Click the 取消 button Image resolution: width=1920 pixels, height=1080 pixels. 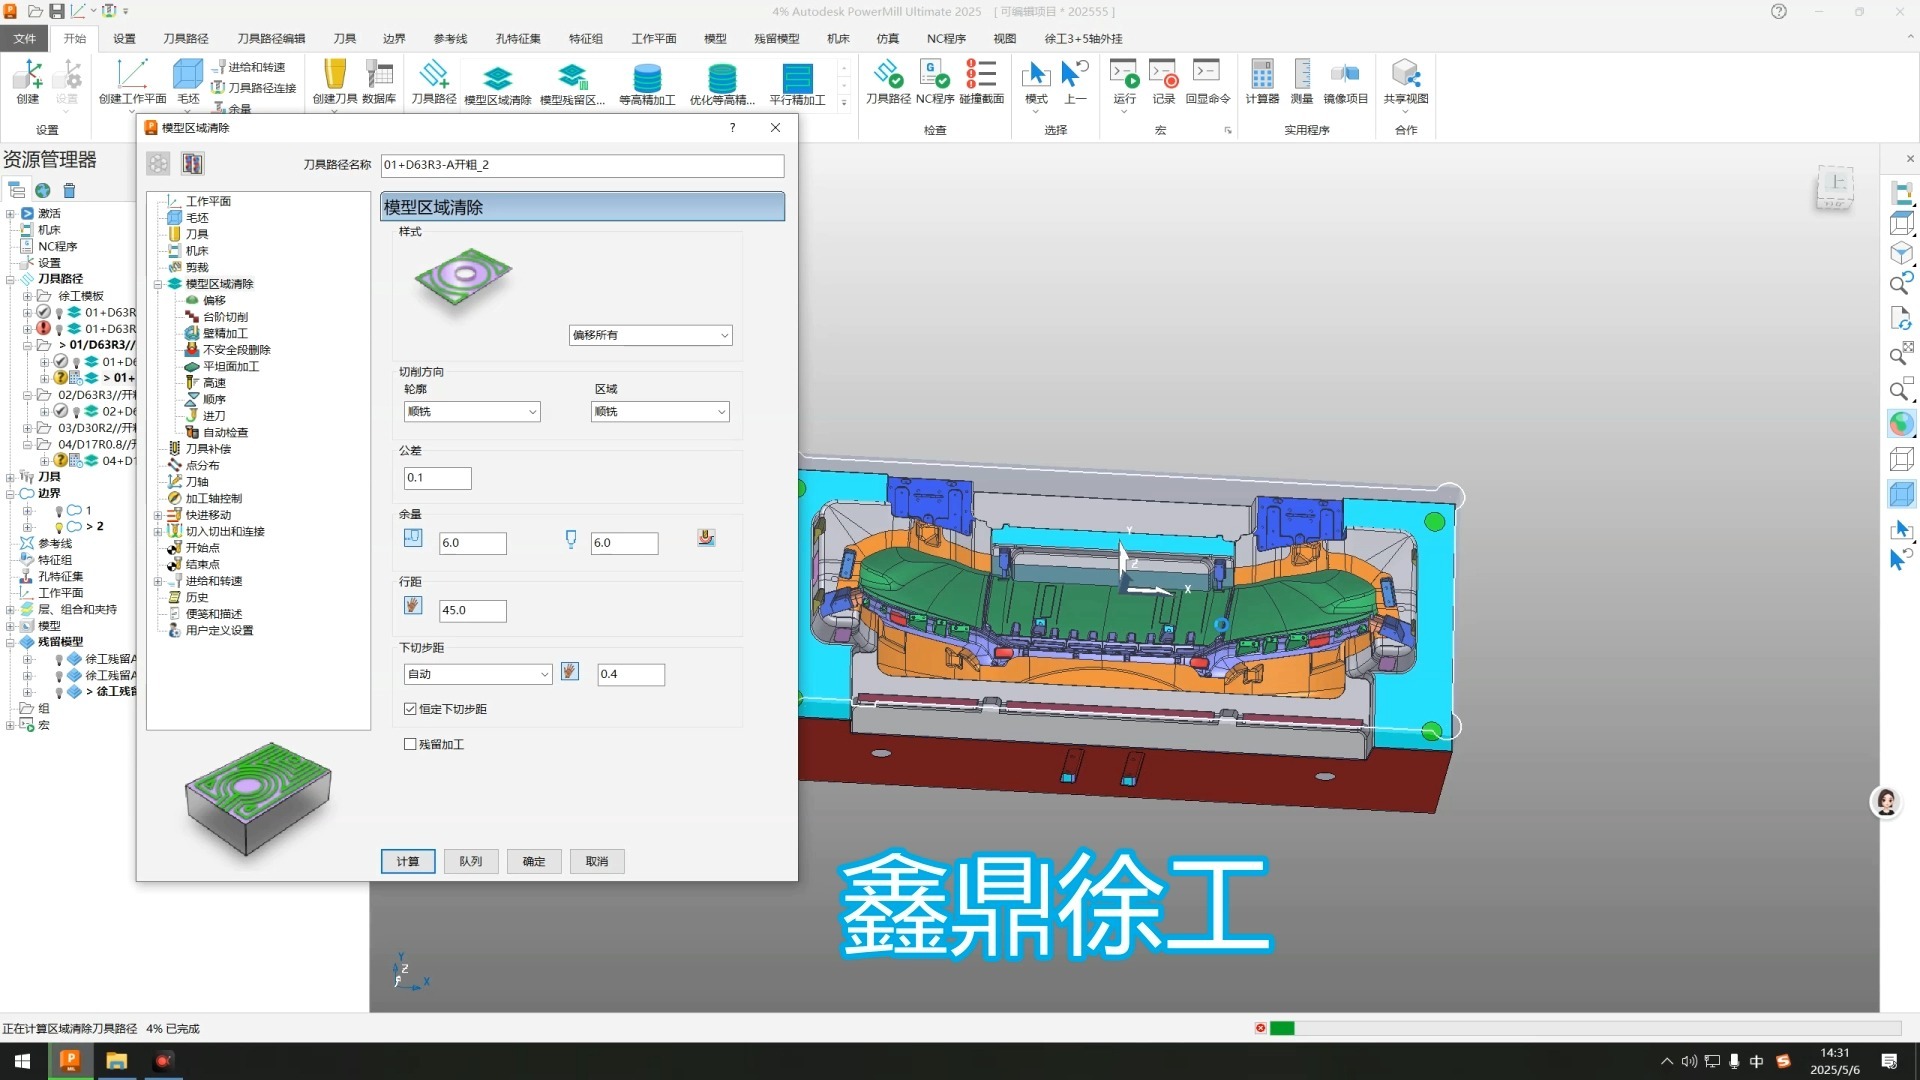pyautogui.click(x=597, y=861)
